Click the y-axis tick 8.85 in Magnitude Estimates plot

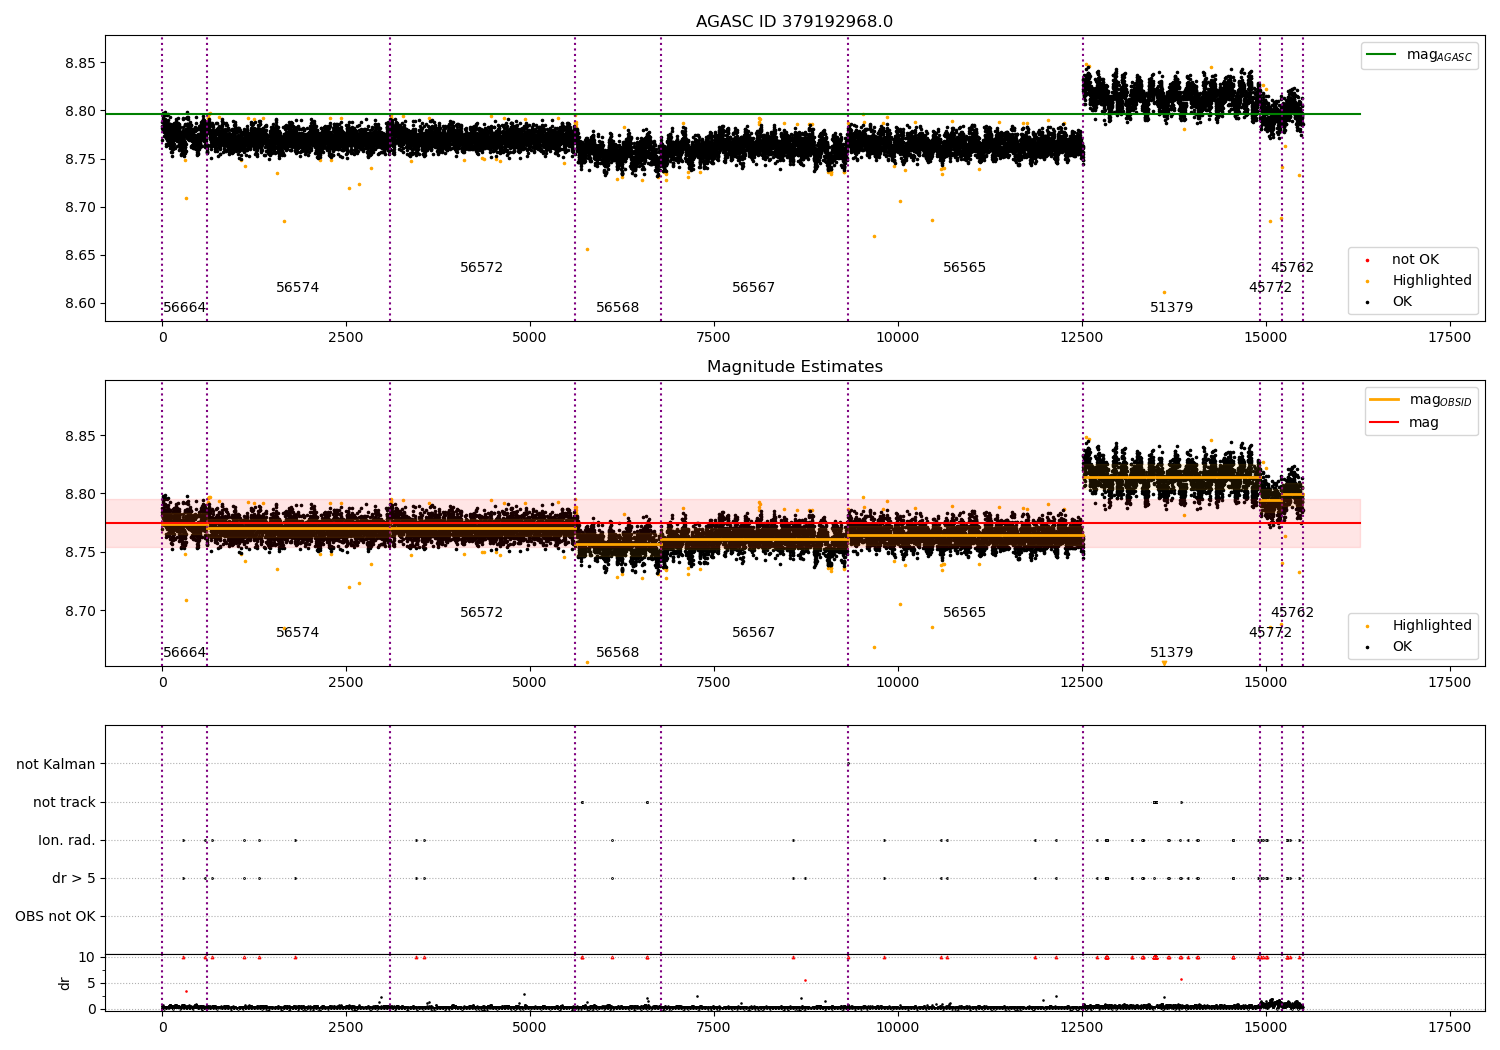(x=78, y=436)
